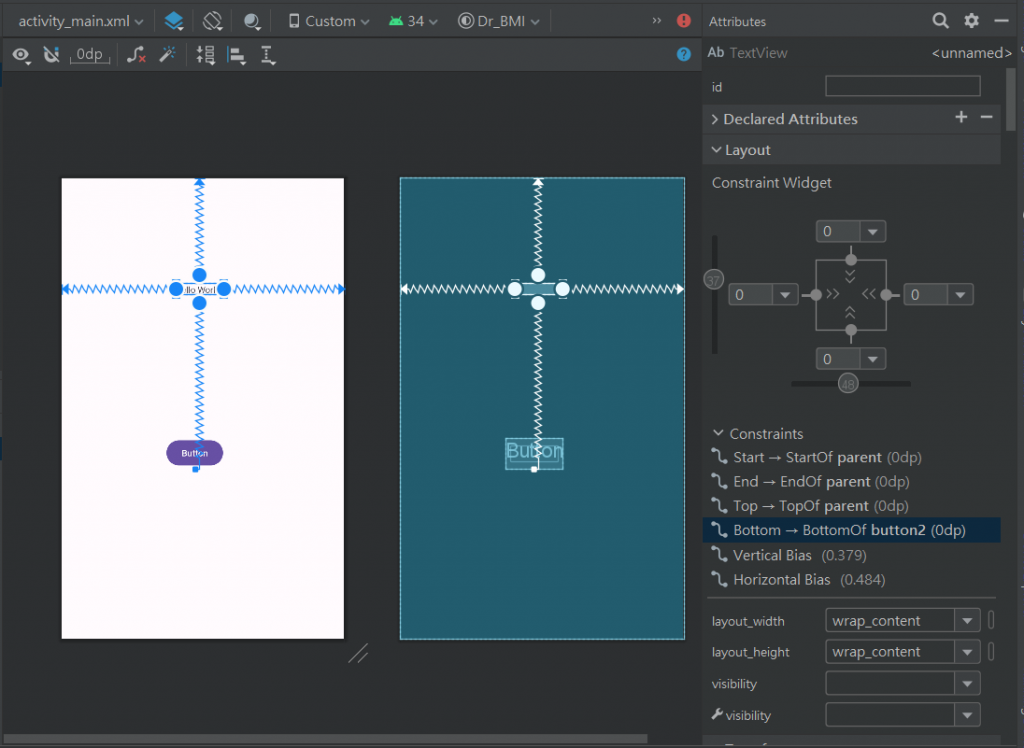Clear all constraints icon

[x=136, y=55]
